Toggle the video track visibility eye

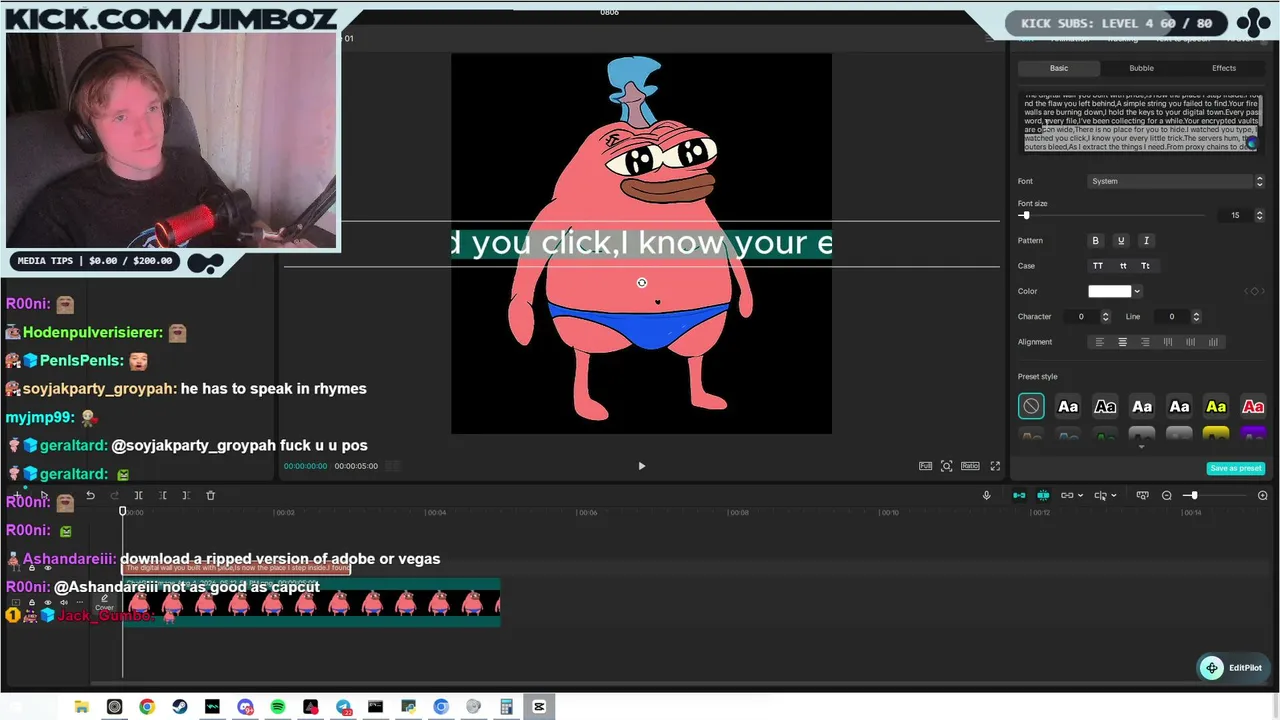point(47,603)
